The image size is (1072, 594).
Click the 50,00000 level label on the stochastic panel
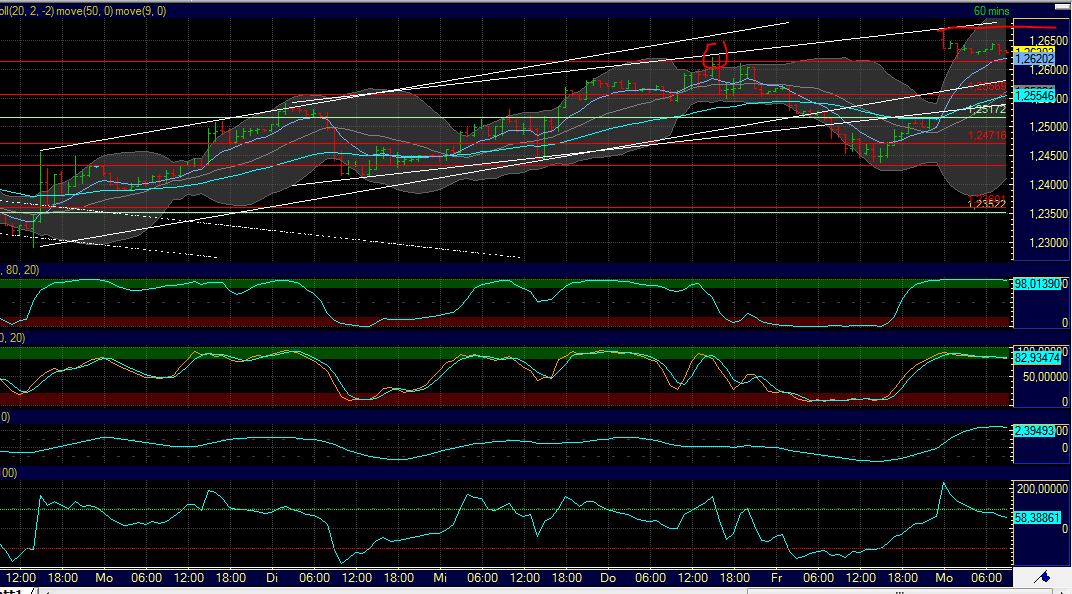coord(1045,377)
